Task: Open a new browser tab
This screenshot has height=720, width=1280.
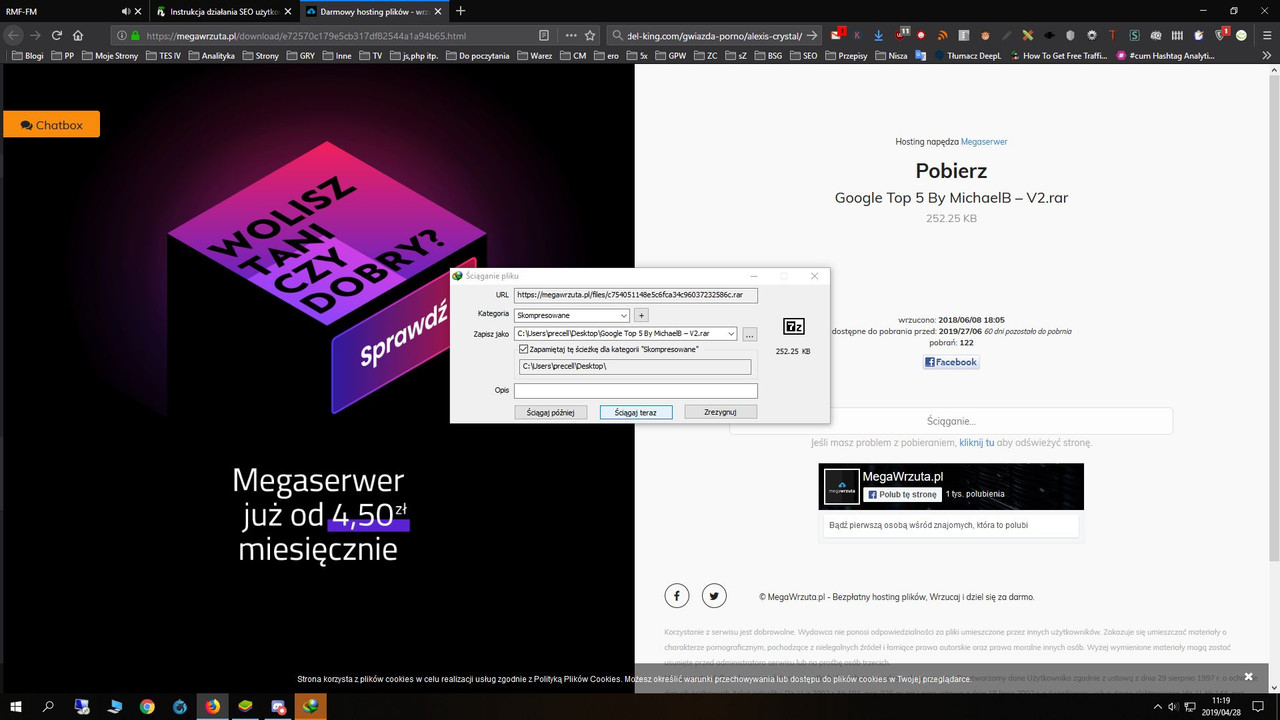Action: click(460, 11)
